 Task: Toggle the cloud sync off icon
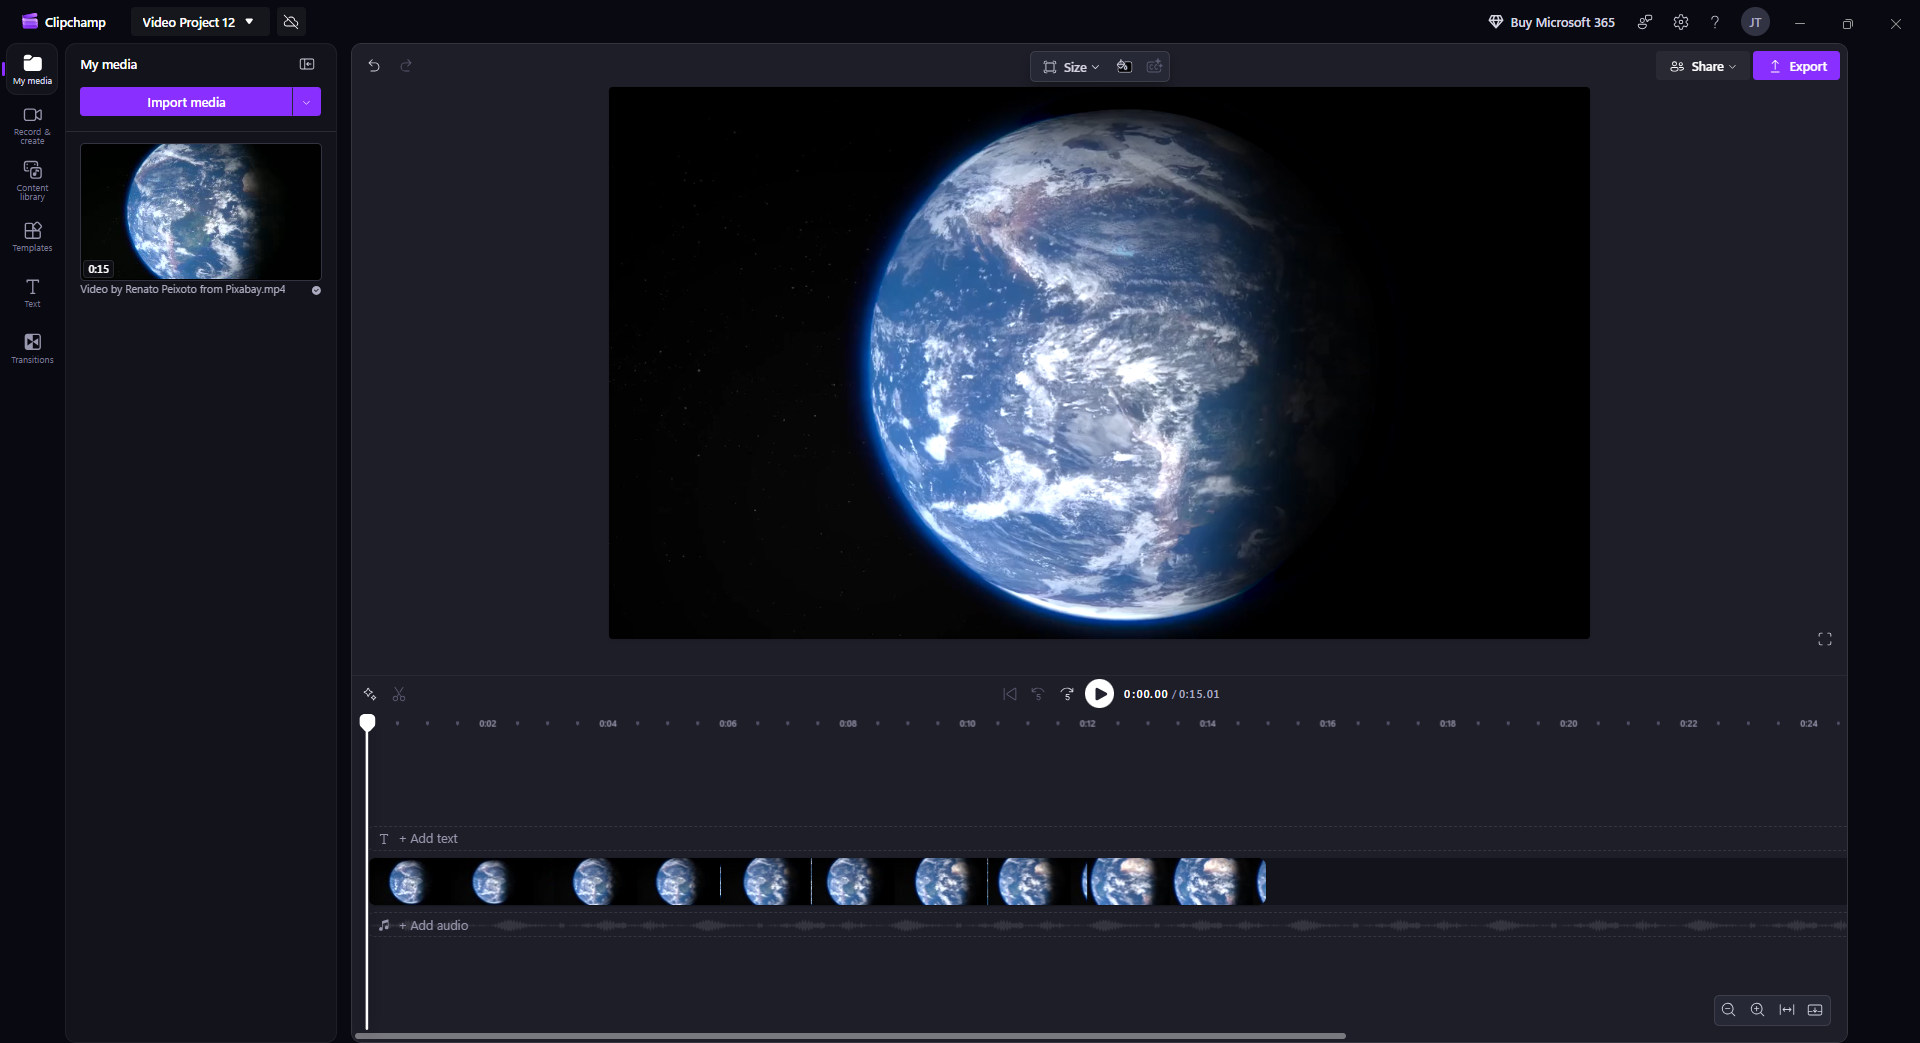point(291,22)
